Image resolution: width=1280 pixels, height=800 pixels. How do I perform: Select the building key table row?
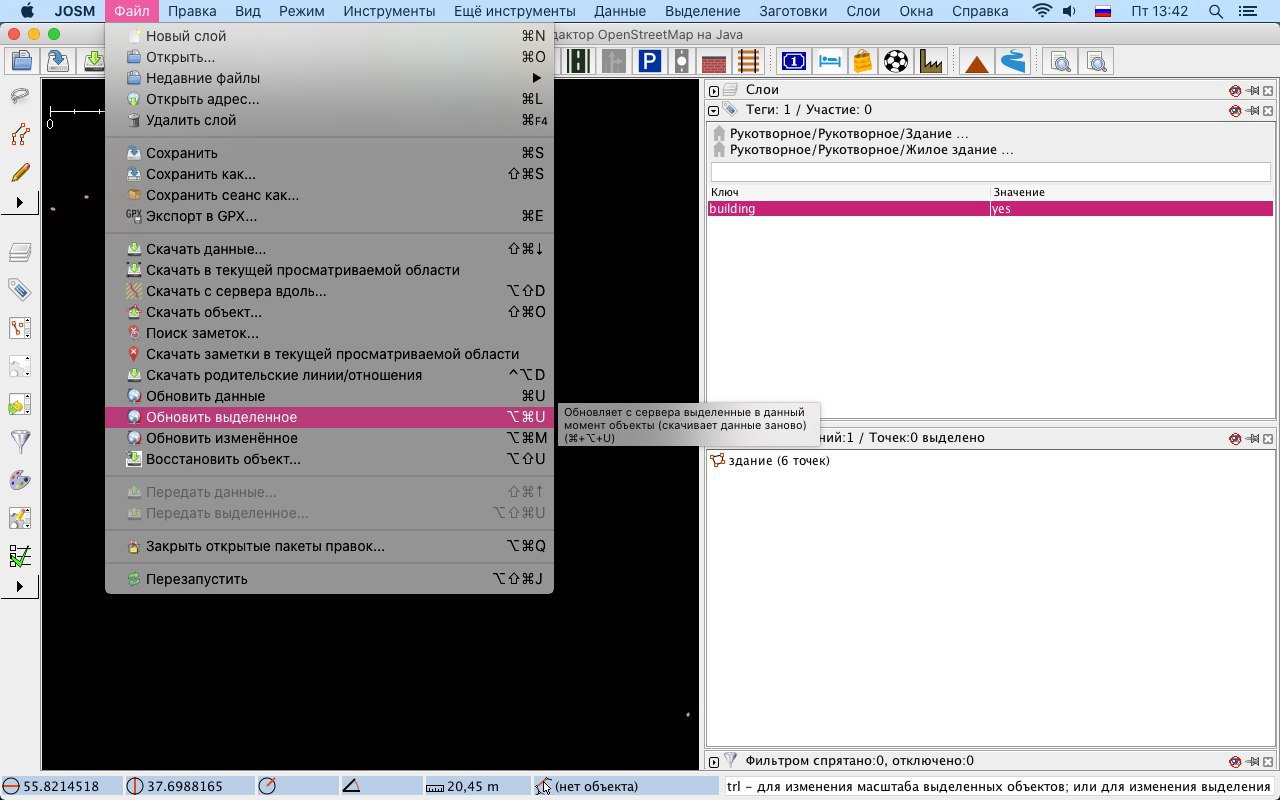point(990,209)
